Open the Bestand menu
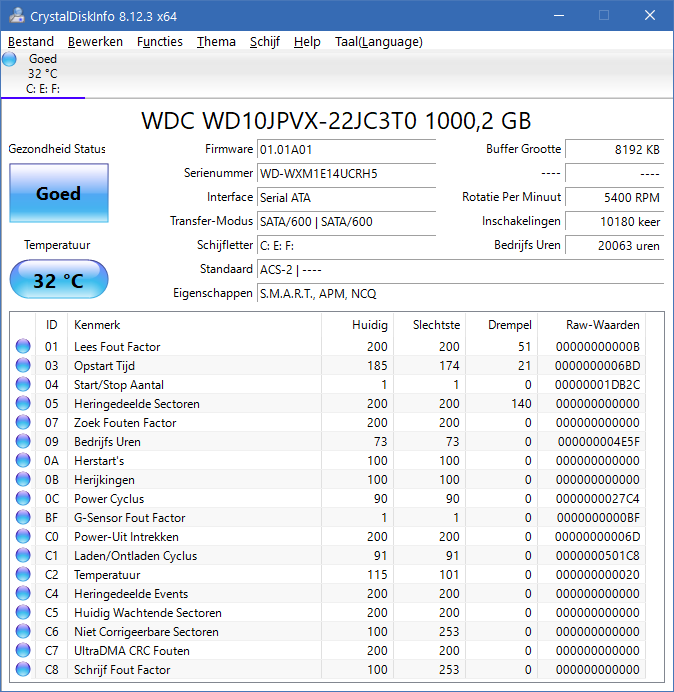 pos(31,42)
